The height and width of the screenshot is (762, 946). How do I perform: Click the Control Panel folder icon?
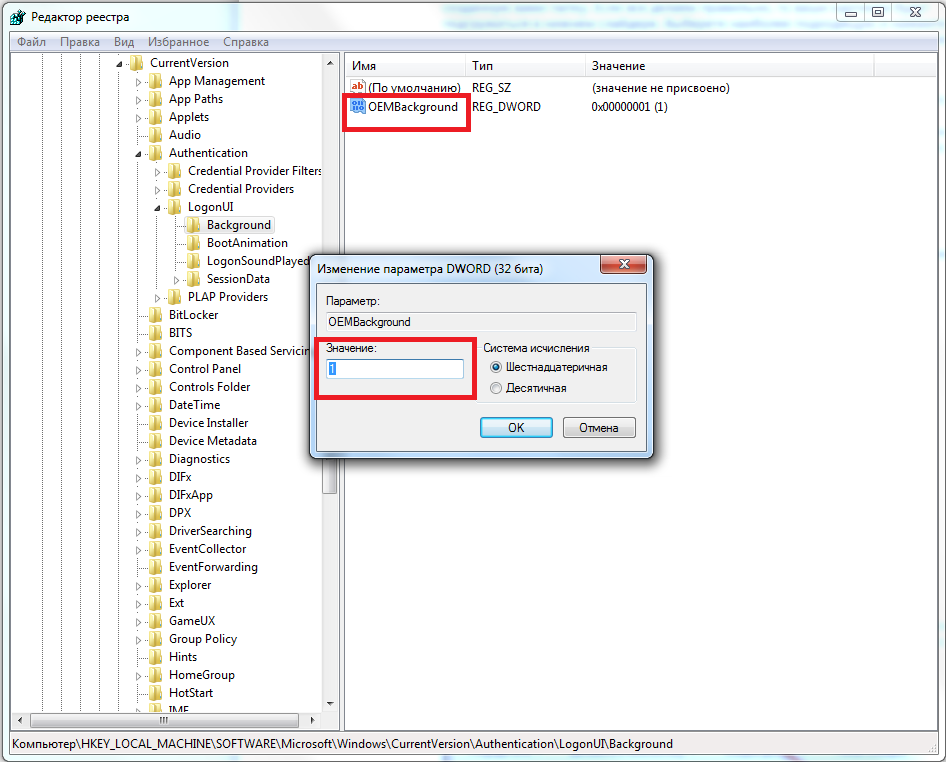155,369
